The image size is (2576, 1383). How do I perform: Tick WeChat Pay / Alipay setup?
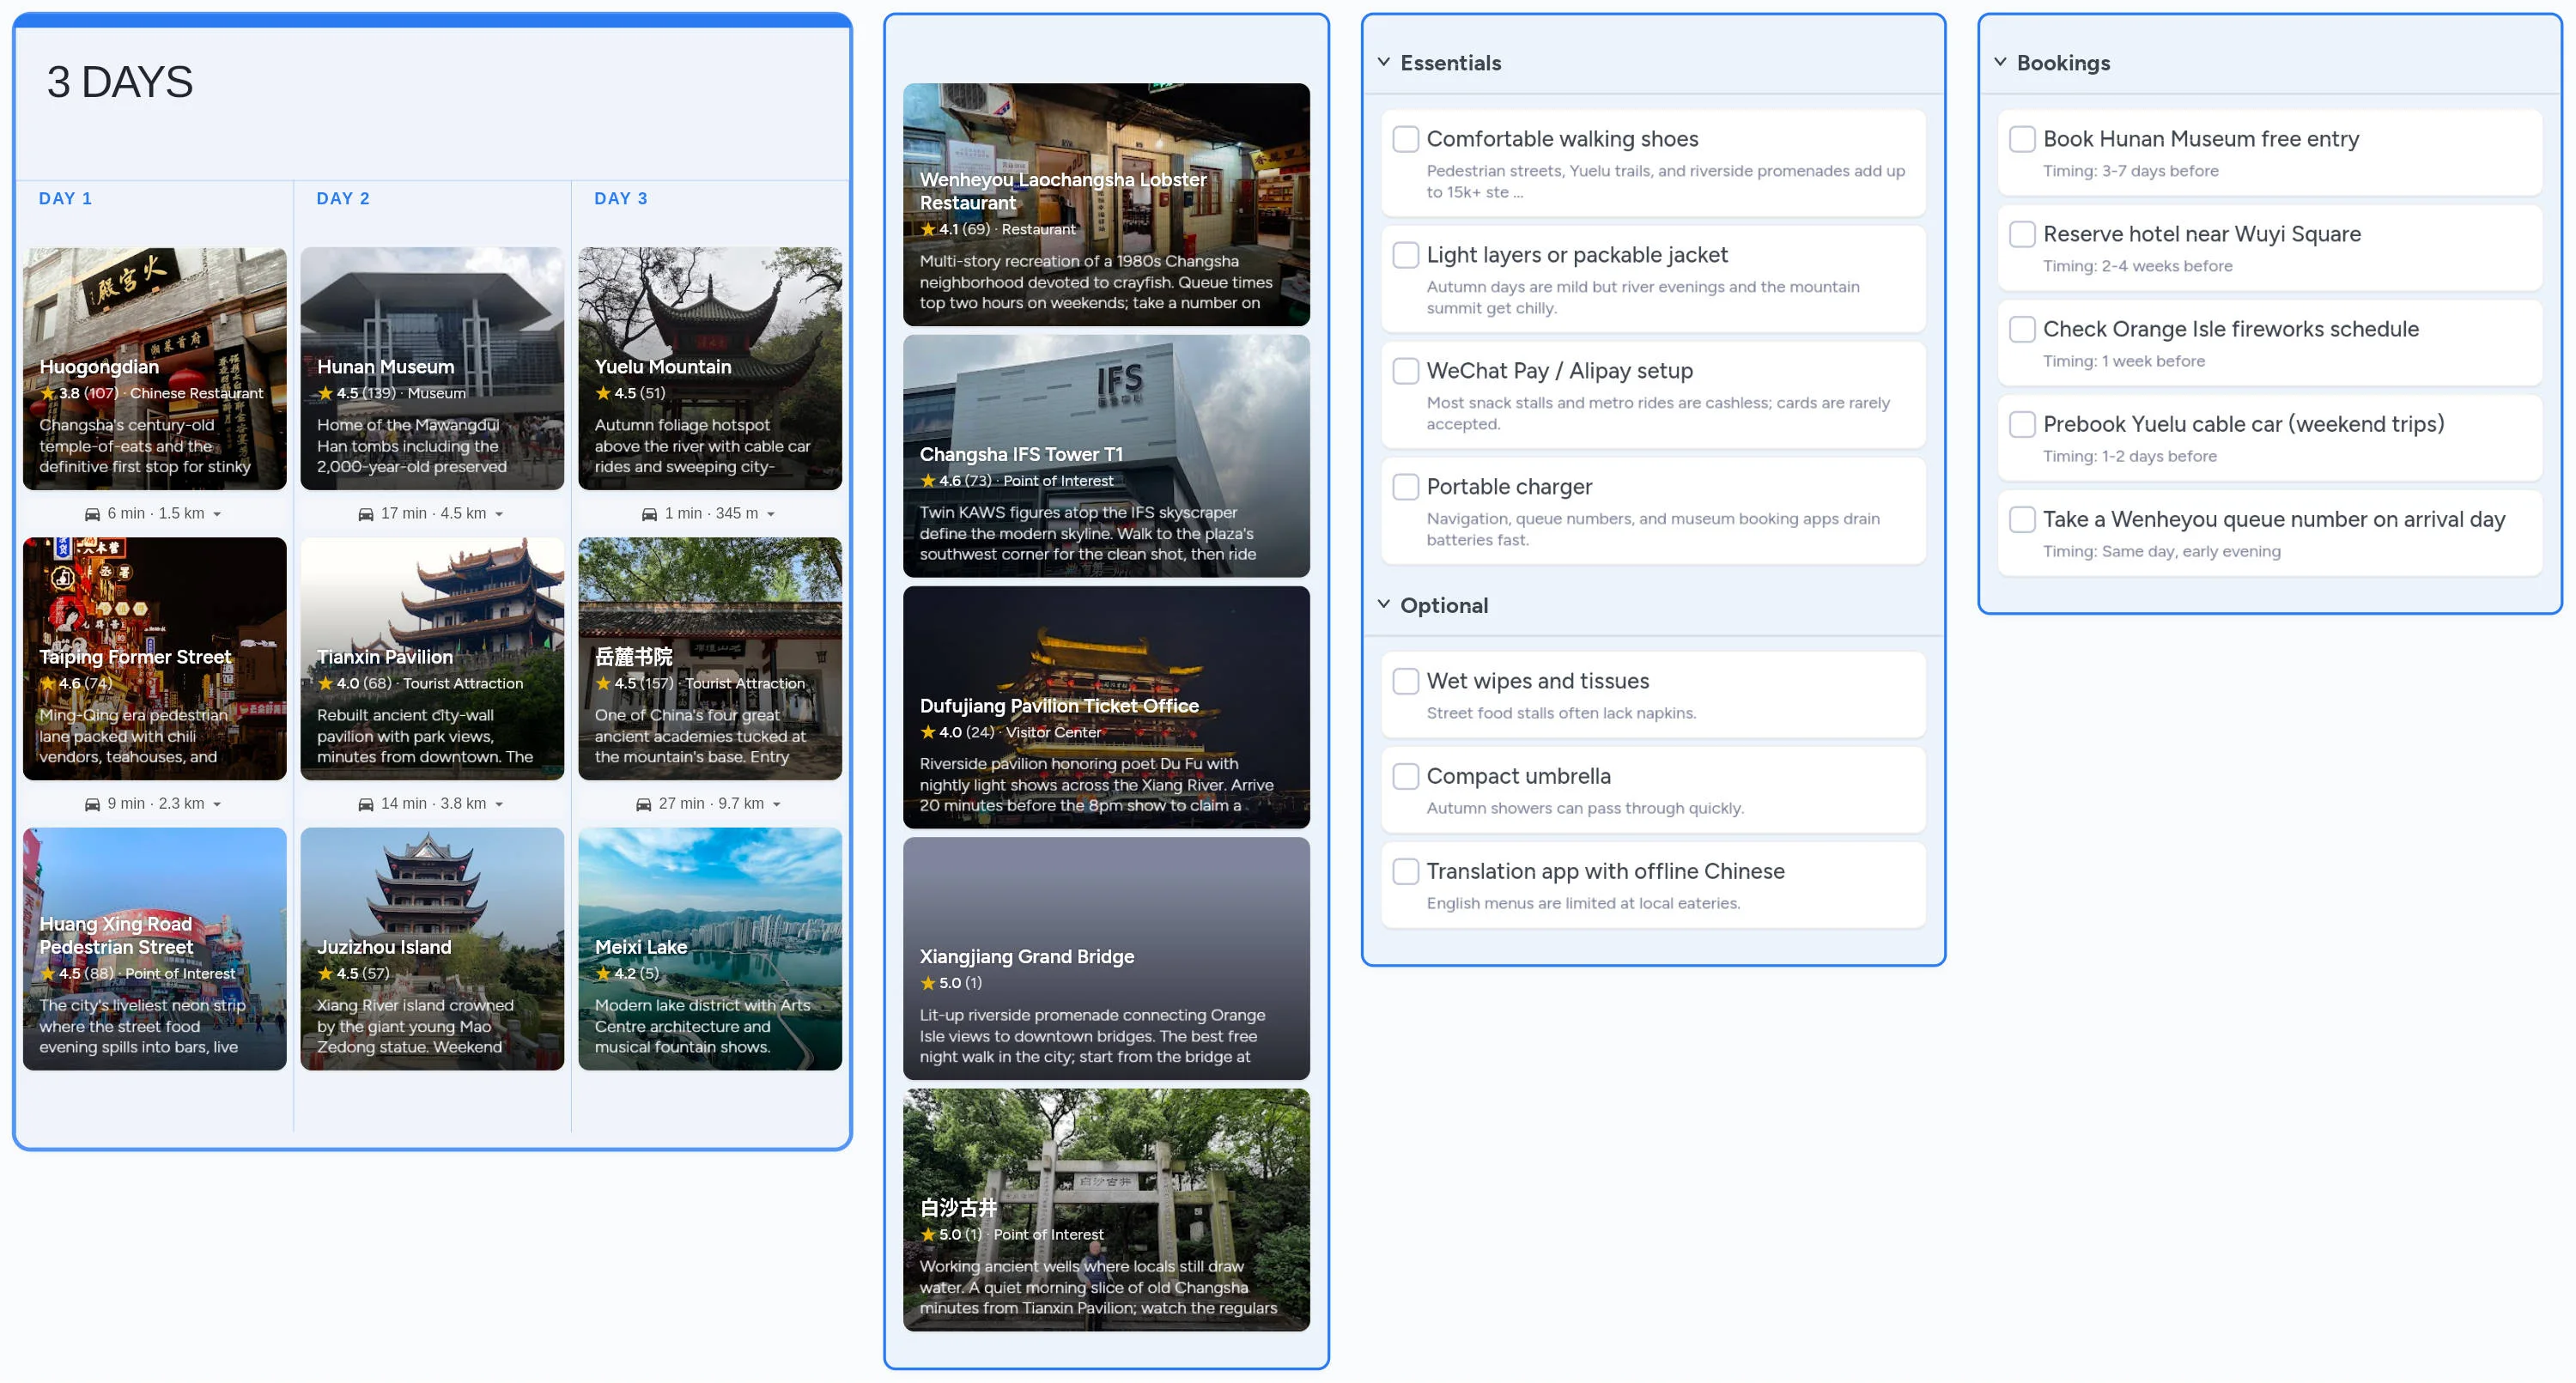[1406, 371]
